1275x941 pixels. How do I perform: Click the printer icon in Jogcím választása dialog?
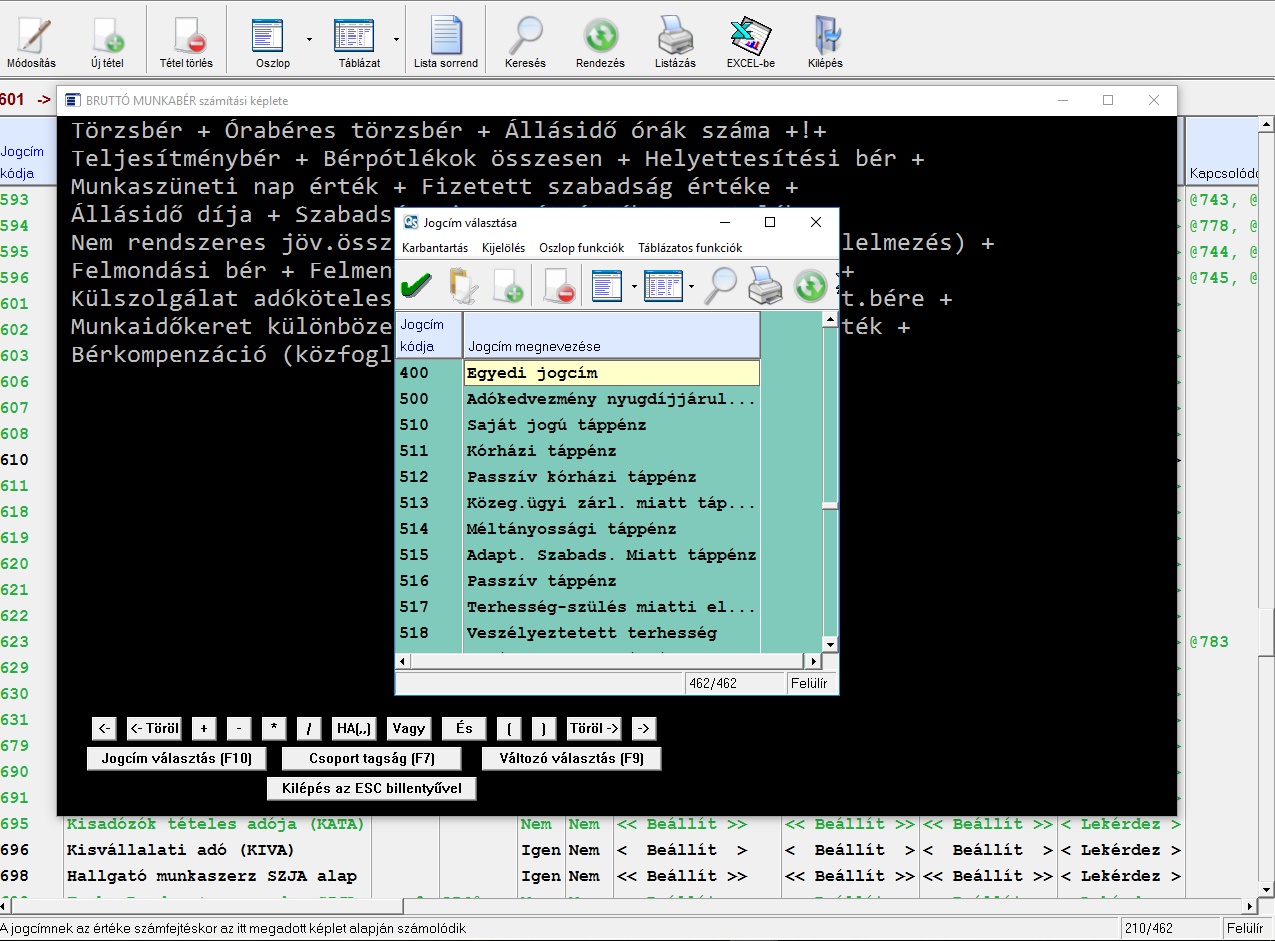(765, 287)
